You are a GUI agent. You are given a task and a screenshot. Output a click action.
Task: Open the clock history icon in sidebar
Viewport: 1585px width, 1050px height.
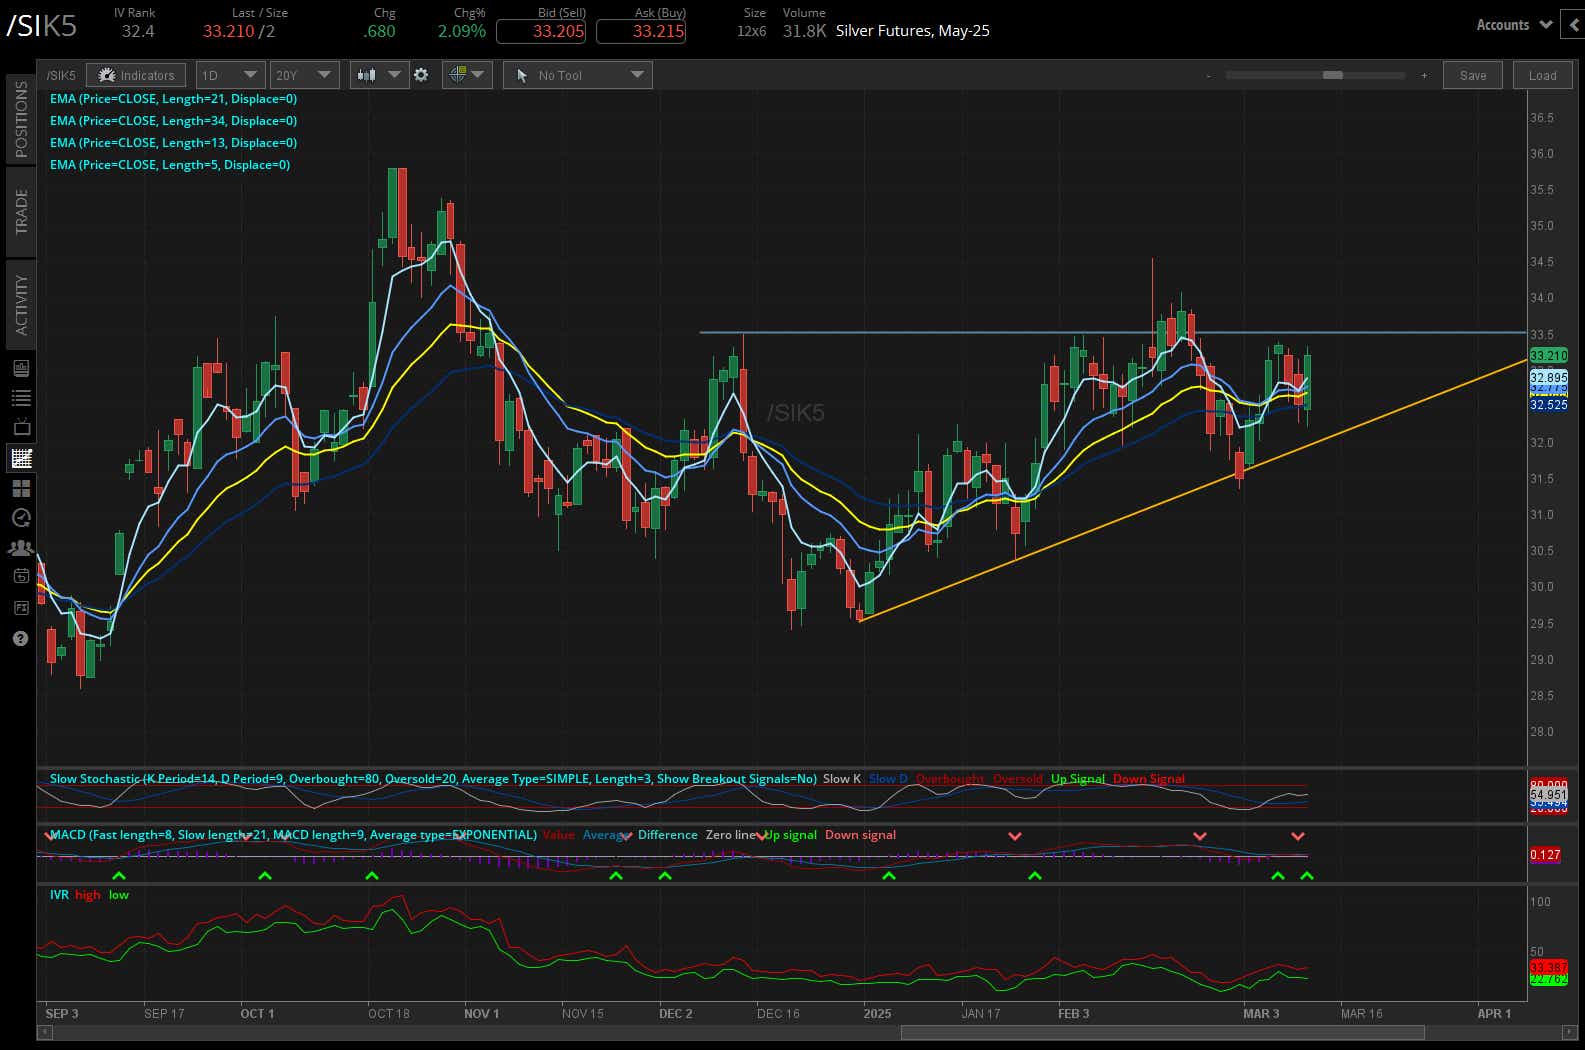point(20,518)
